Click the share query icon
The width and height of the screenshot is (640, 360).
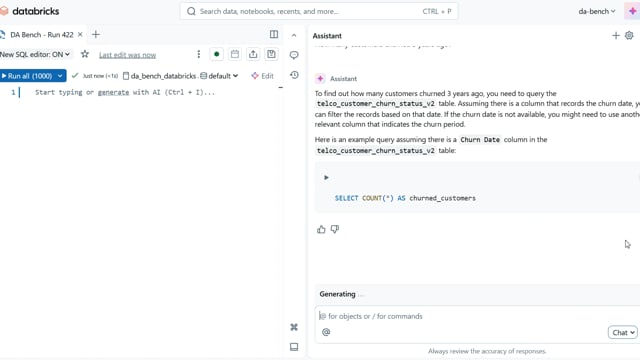pyautogui.click(x=253, y=54)
